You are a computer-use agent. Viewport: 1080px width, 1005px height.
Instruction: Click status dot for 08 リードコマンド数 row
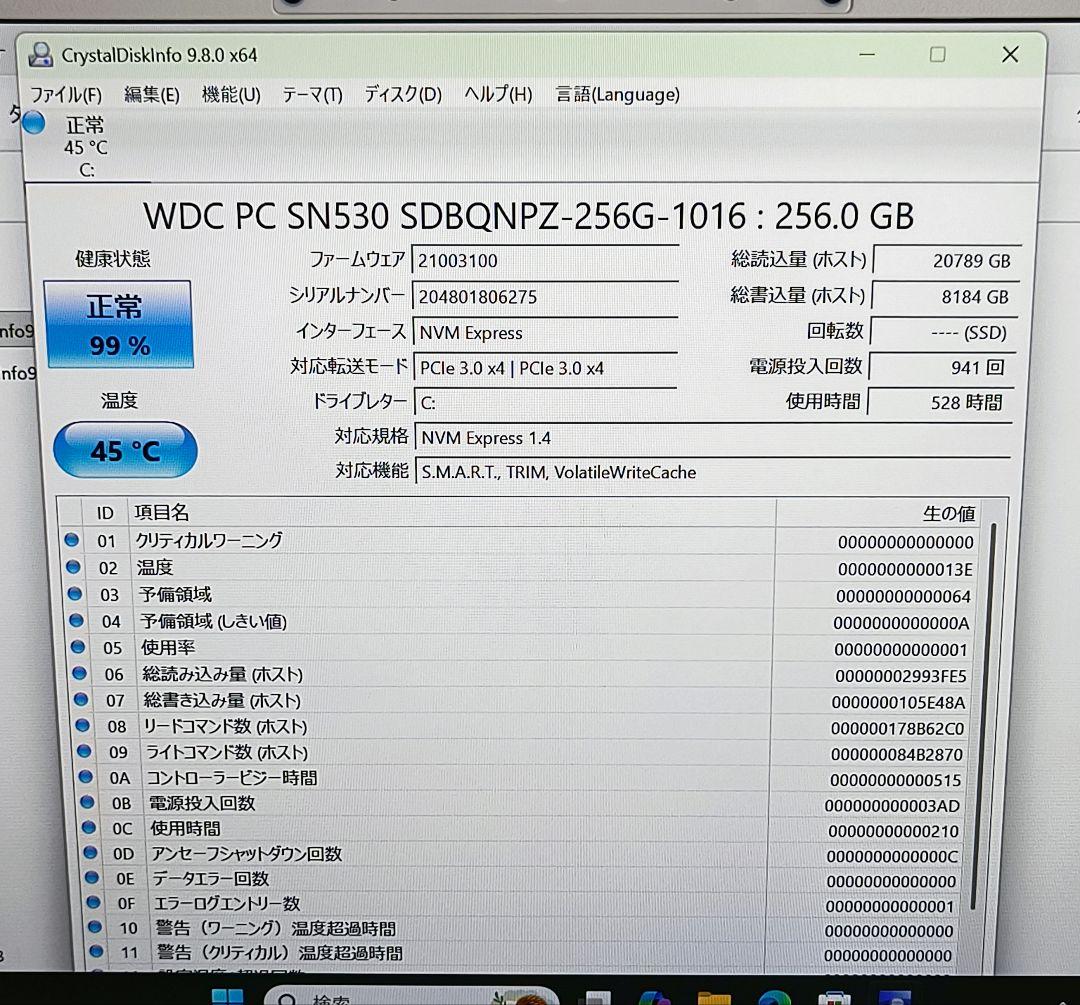click(83, 725)
